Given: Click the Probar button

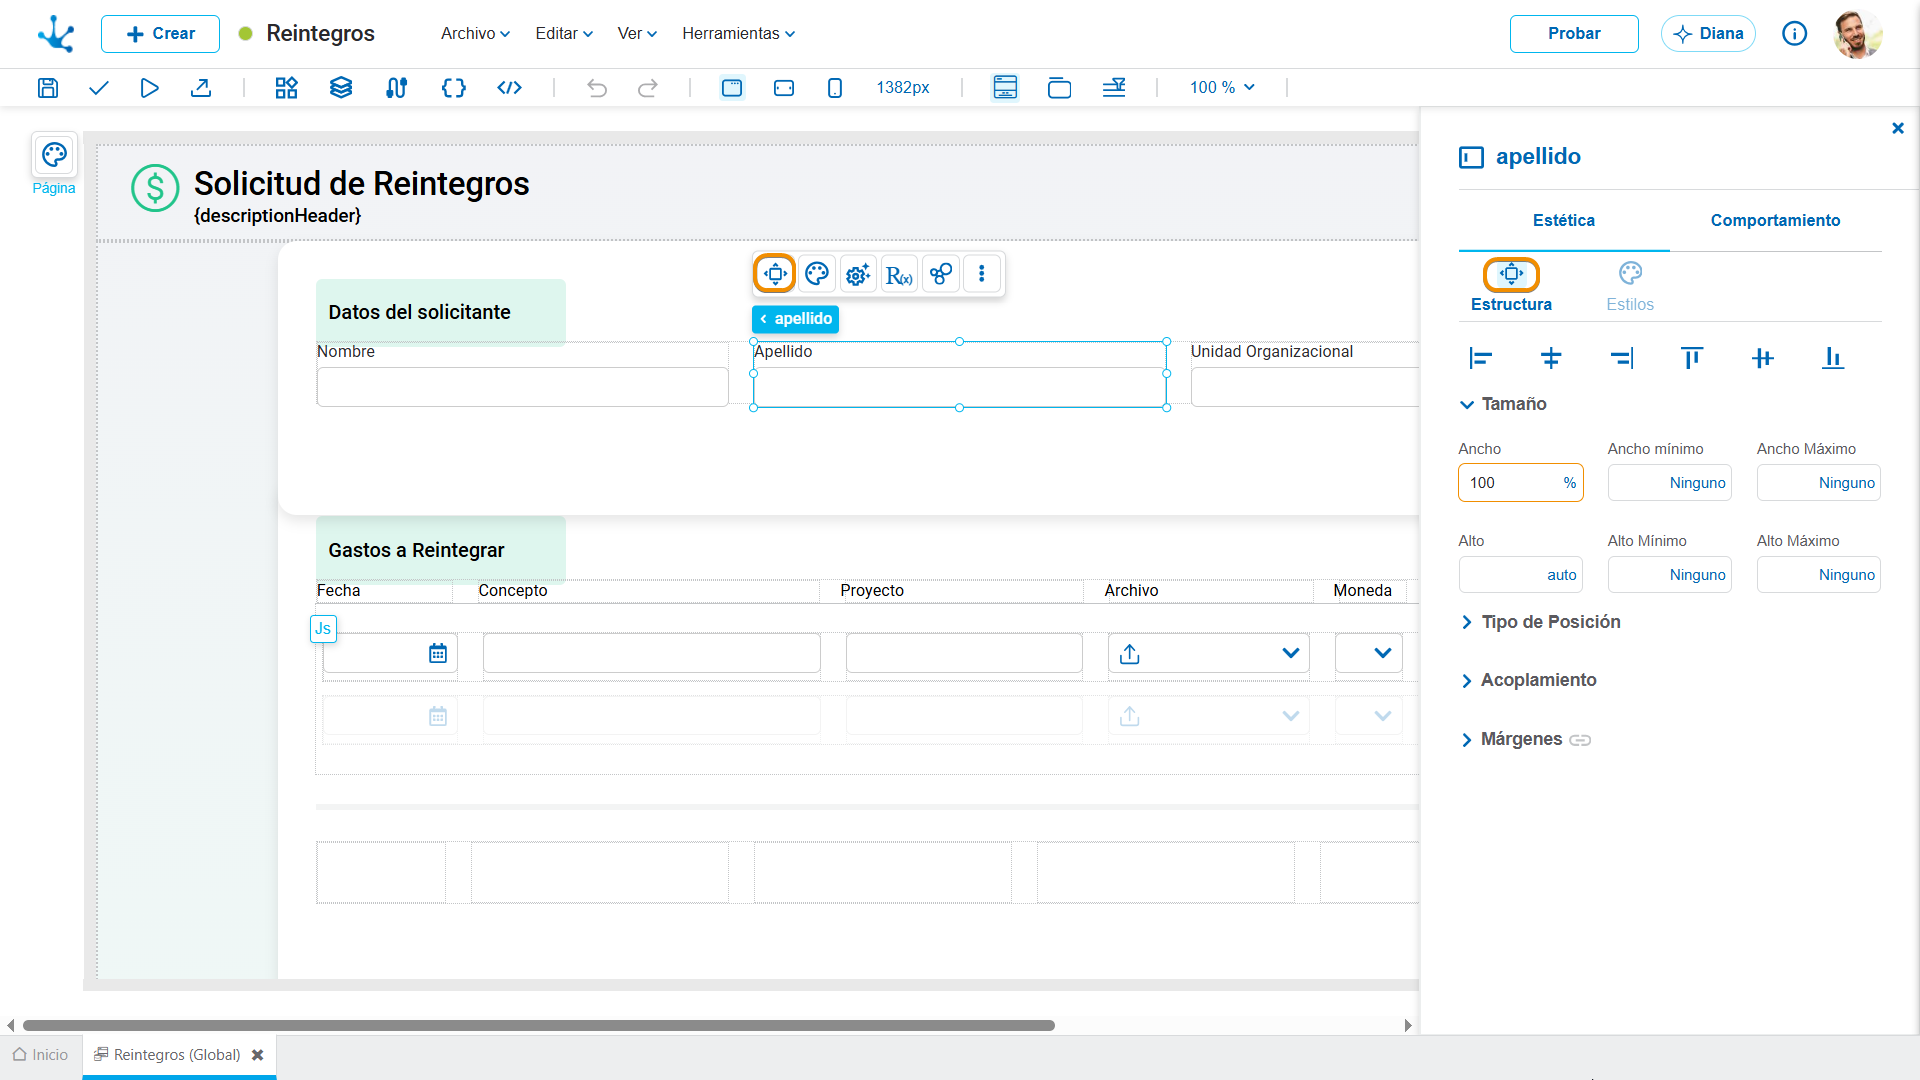Looking at the screenshot, I should pos(1574,34).
